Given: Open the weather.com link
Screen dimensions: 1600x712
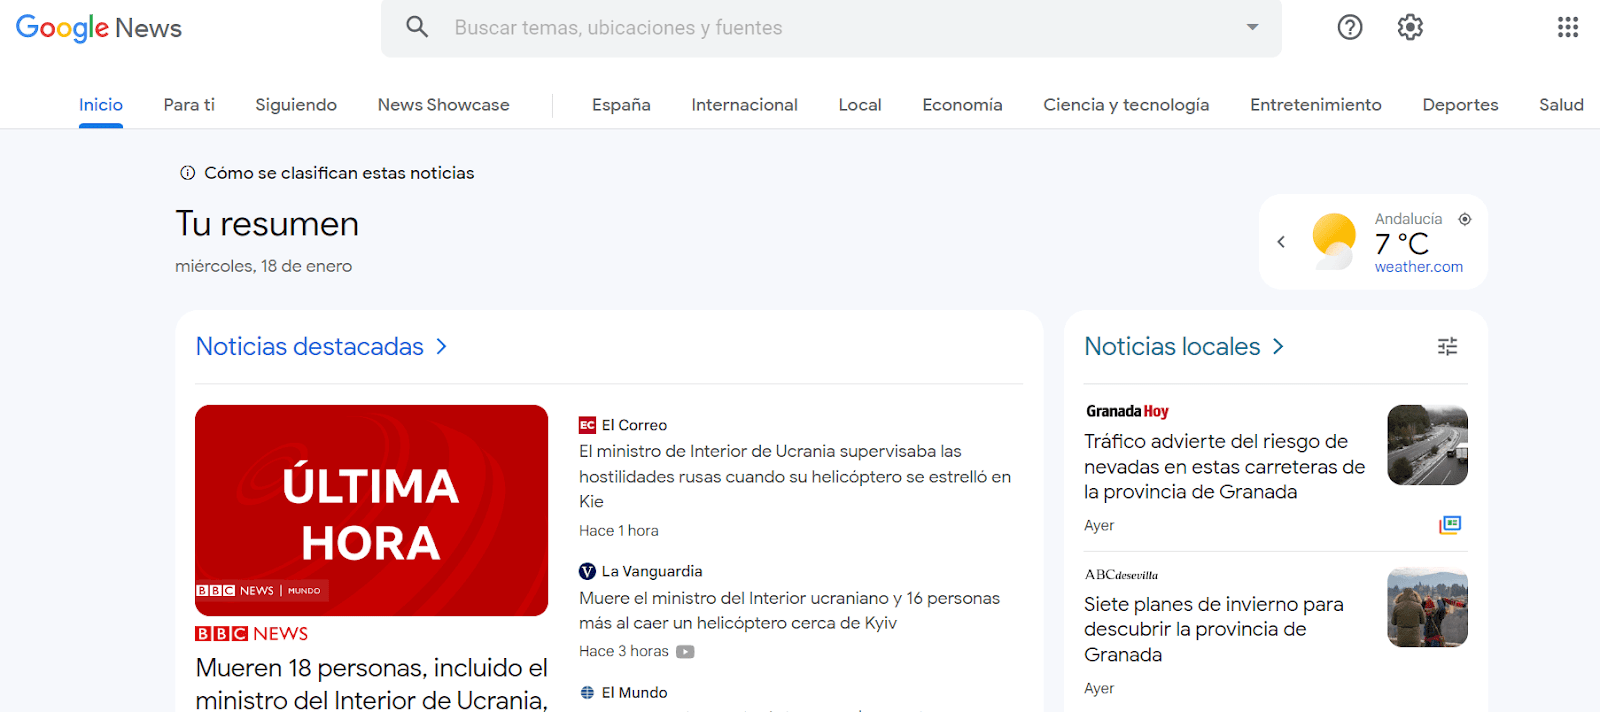Looking at the screenshot, I should [x=1418, y=267].
